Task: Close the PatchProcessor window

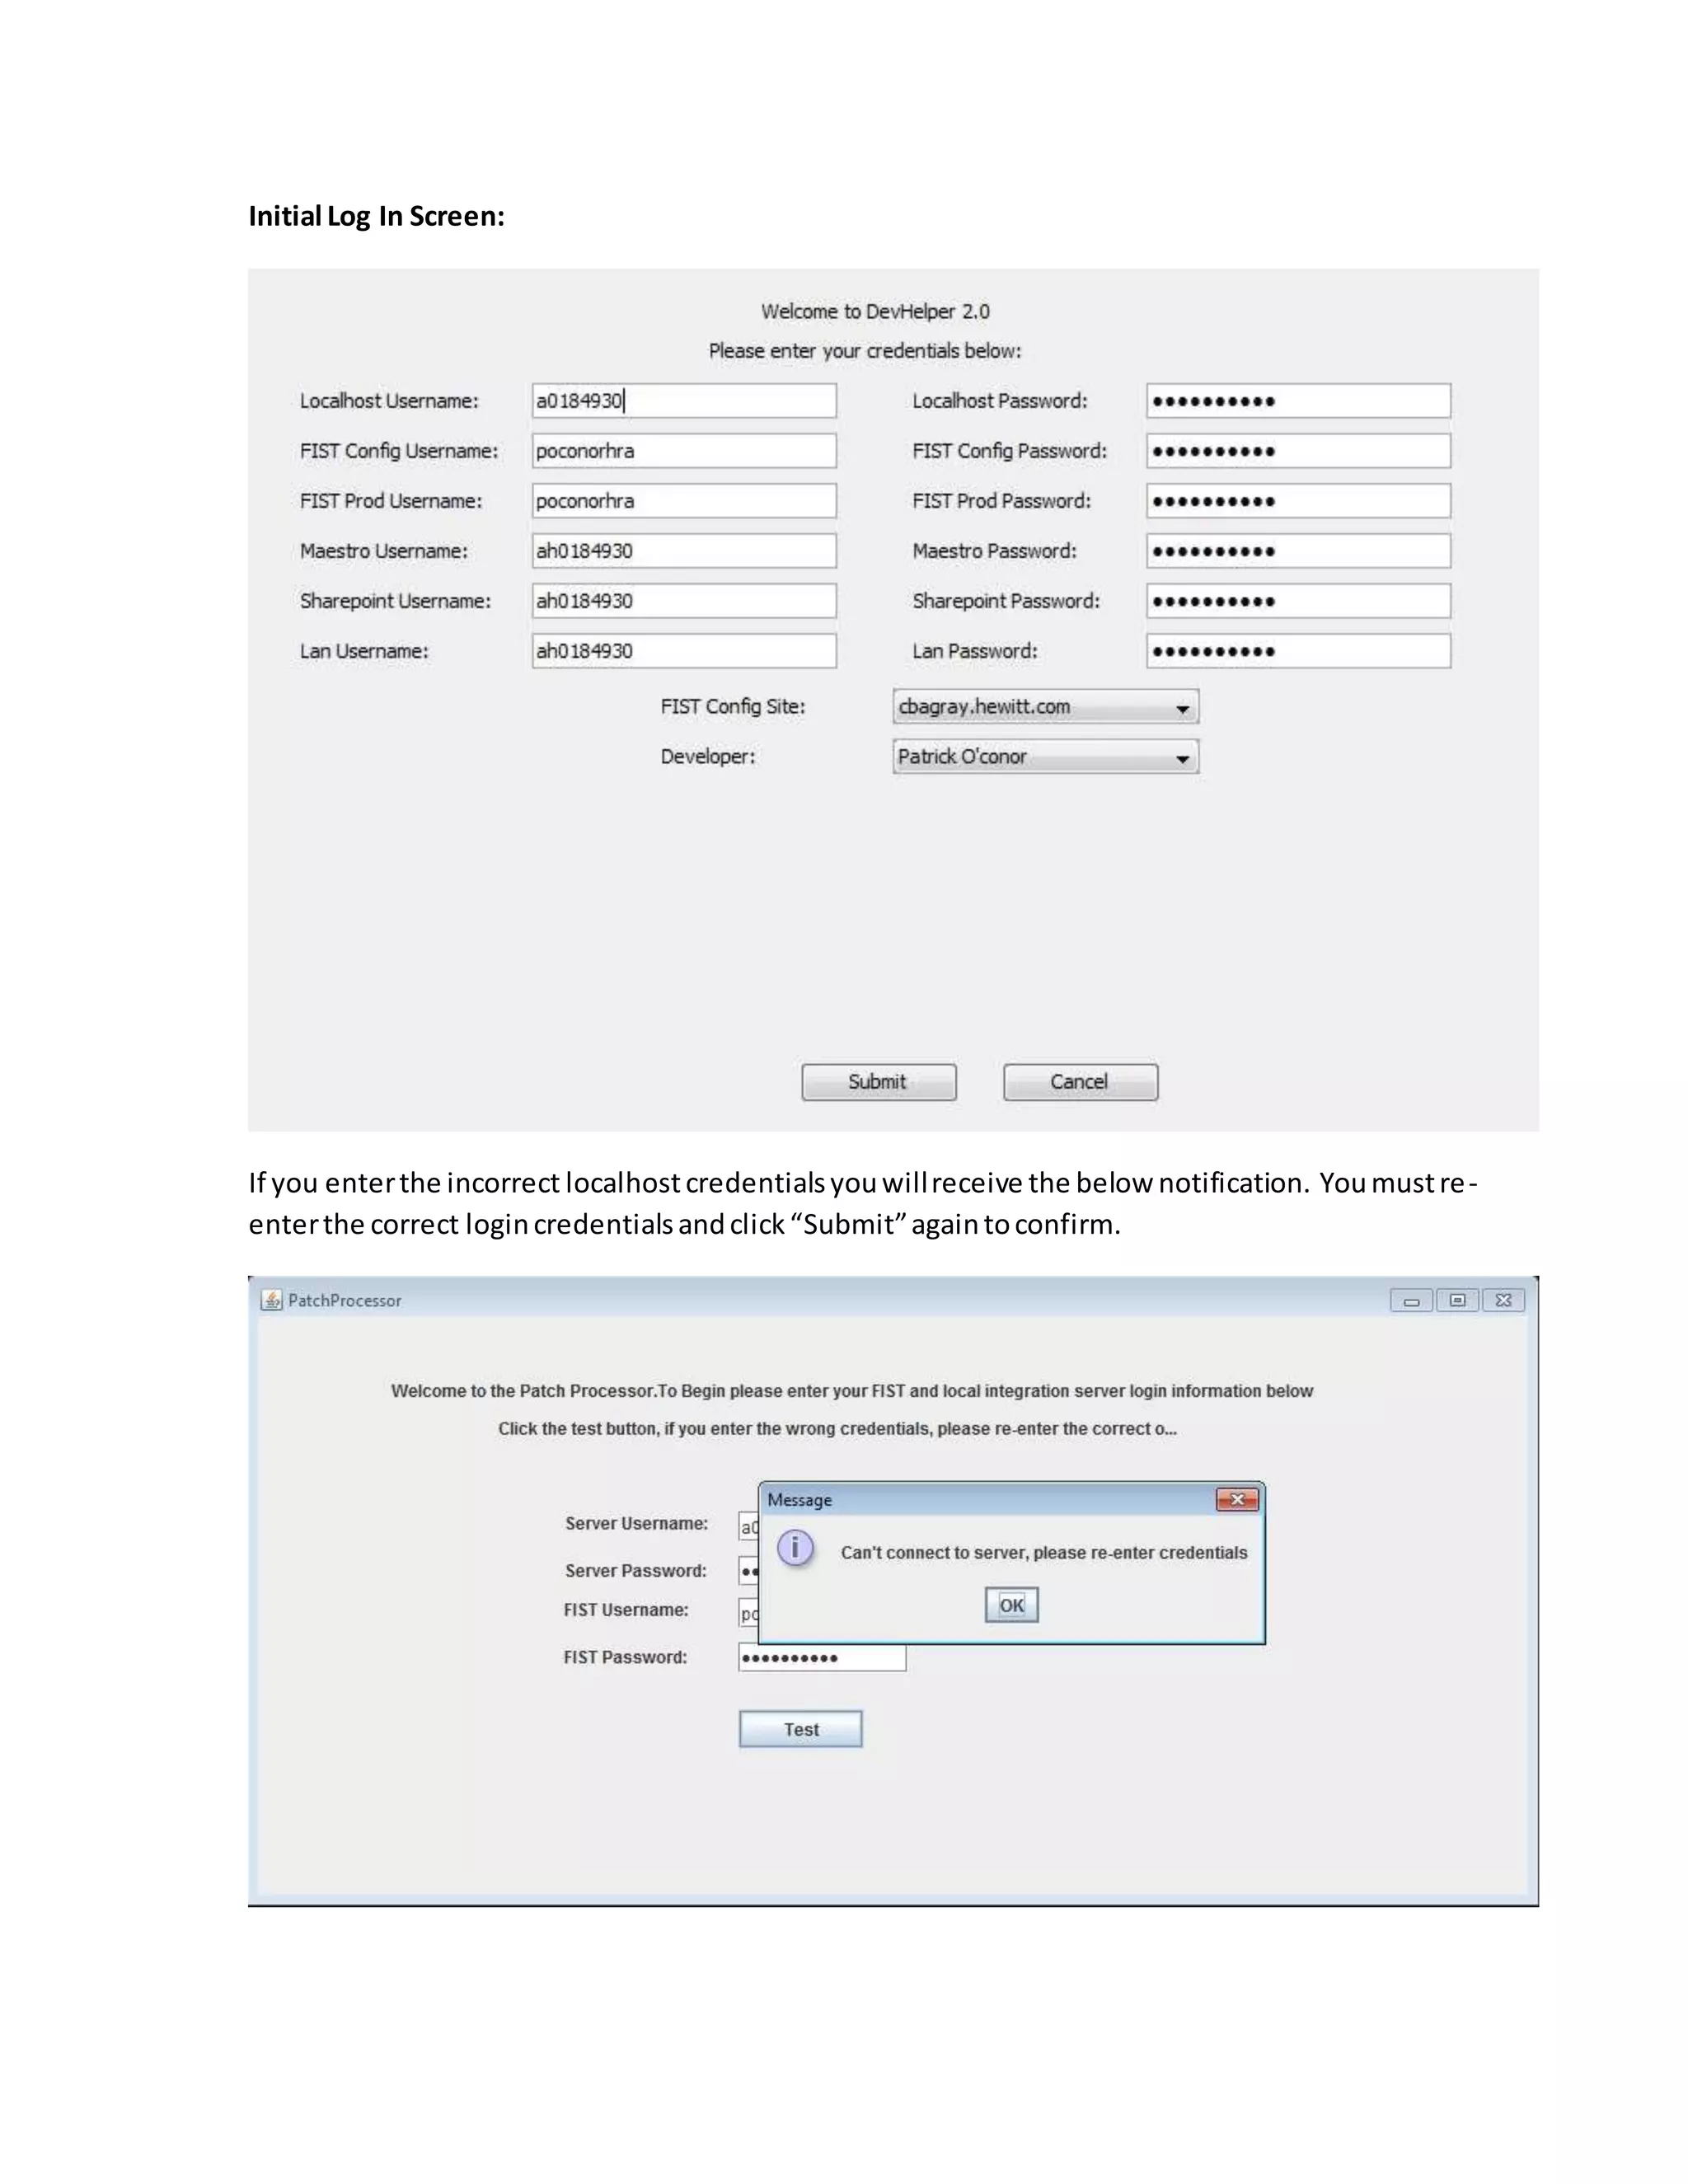Action: [1503, 1300]
